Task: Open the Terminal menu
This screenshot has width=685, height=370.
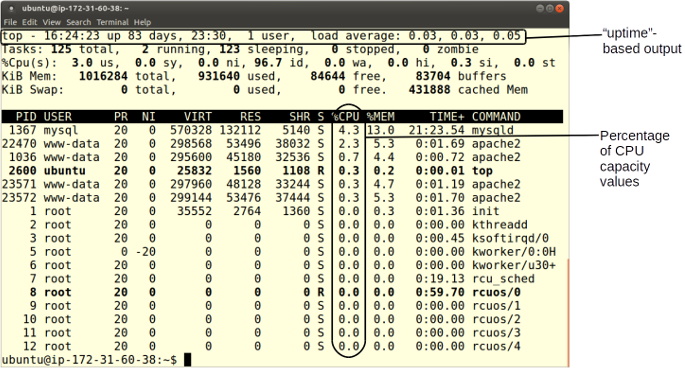Action: 113,22
